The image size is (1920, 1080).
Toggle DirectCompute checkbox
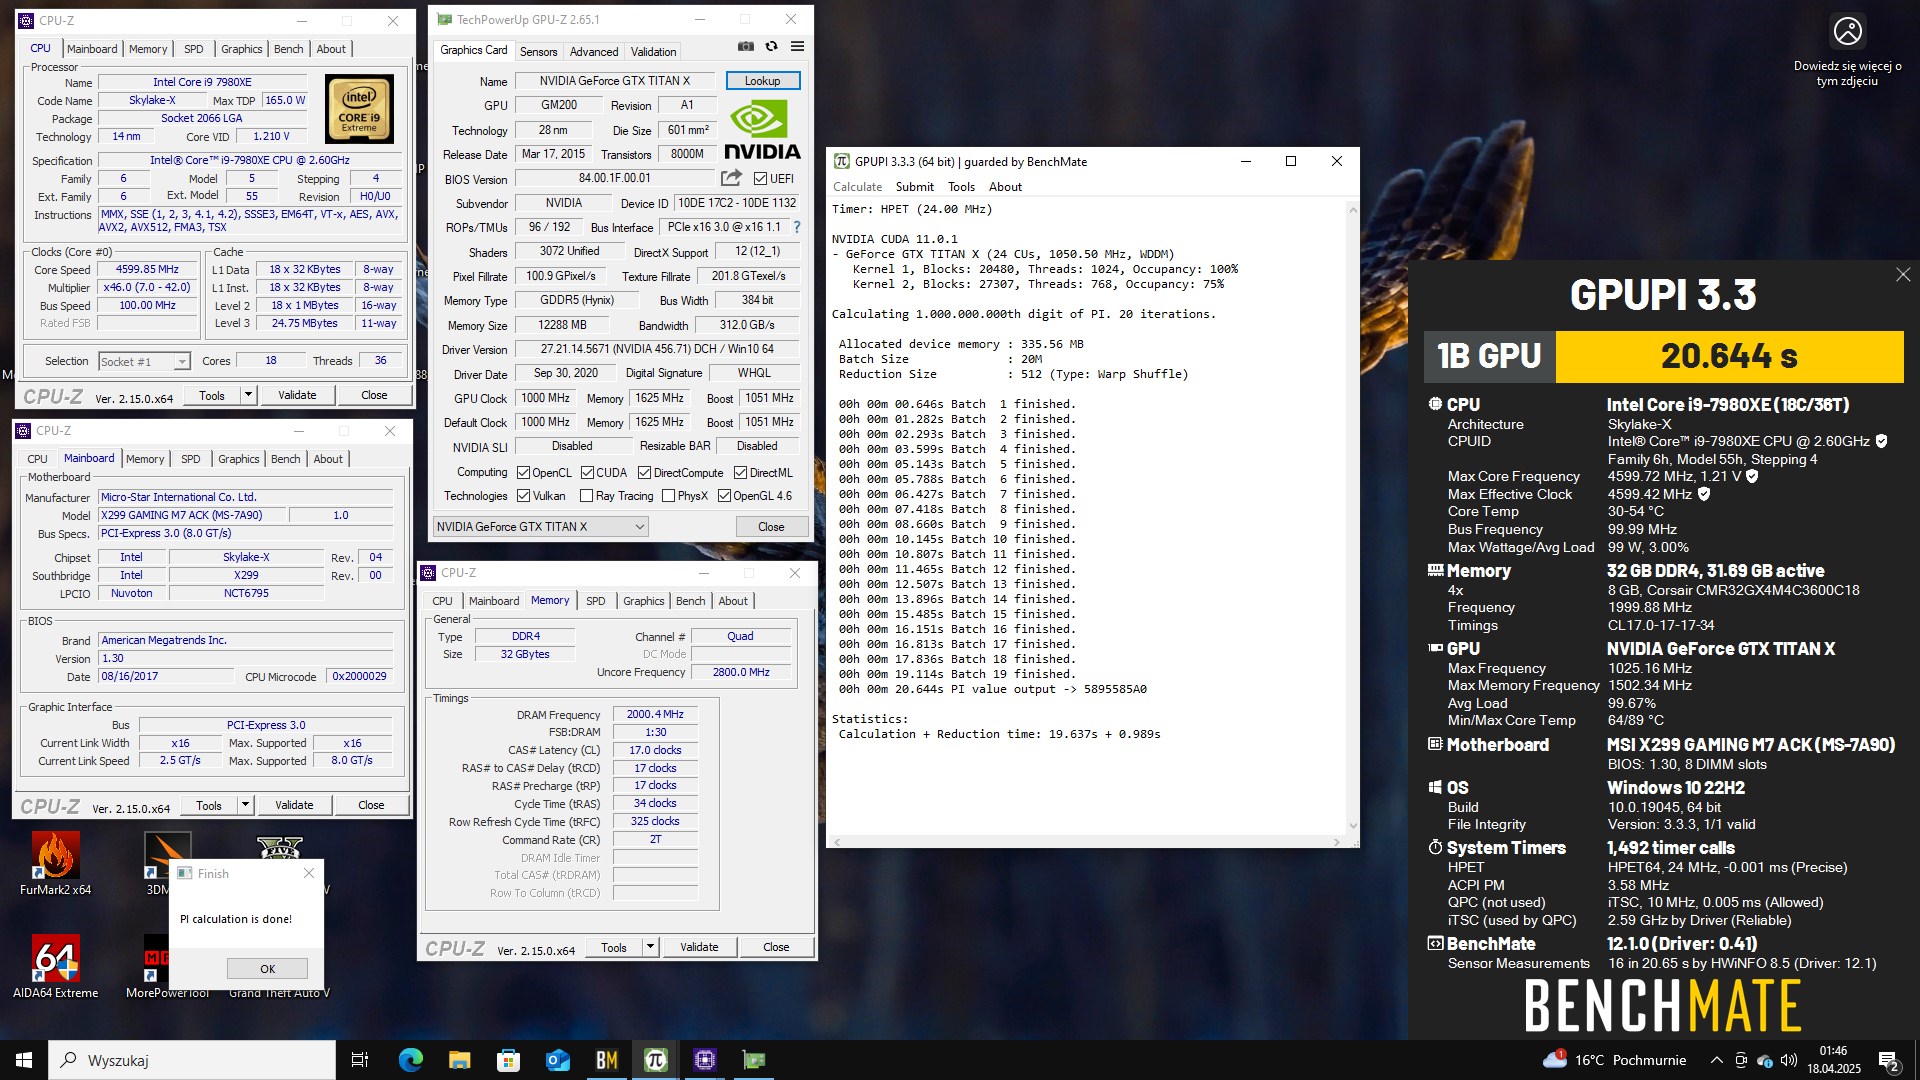click(644, 473)
